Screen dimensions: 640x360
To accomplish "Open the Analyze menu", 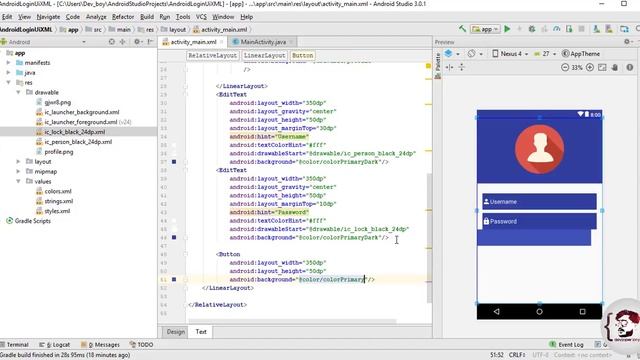I will pyautogui.click(x=96, y=17).
